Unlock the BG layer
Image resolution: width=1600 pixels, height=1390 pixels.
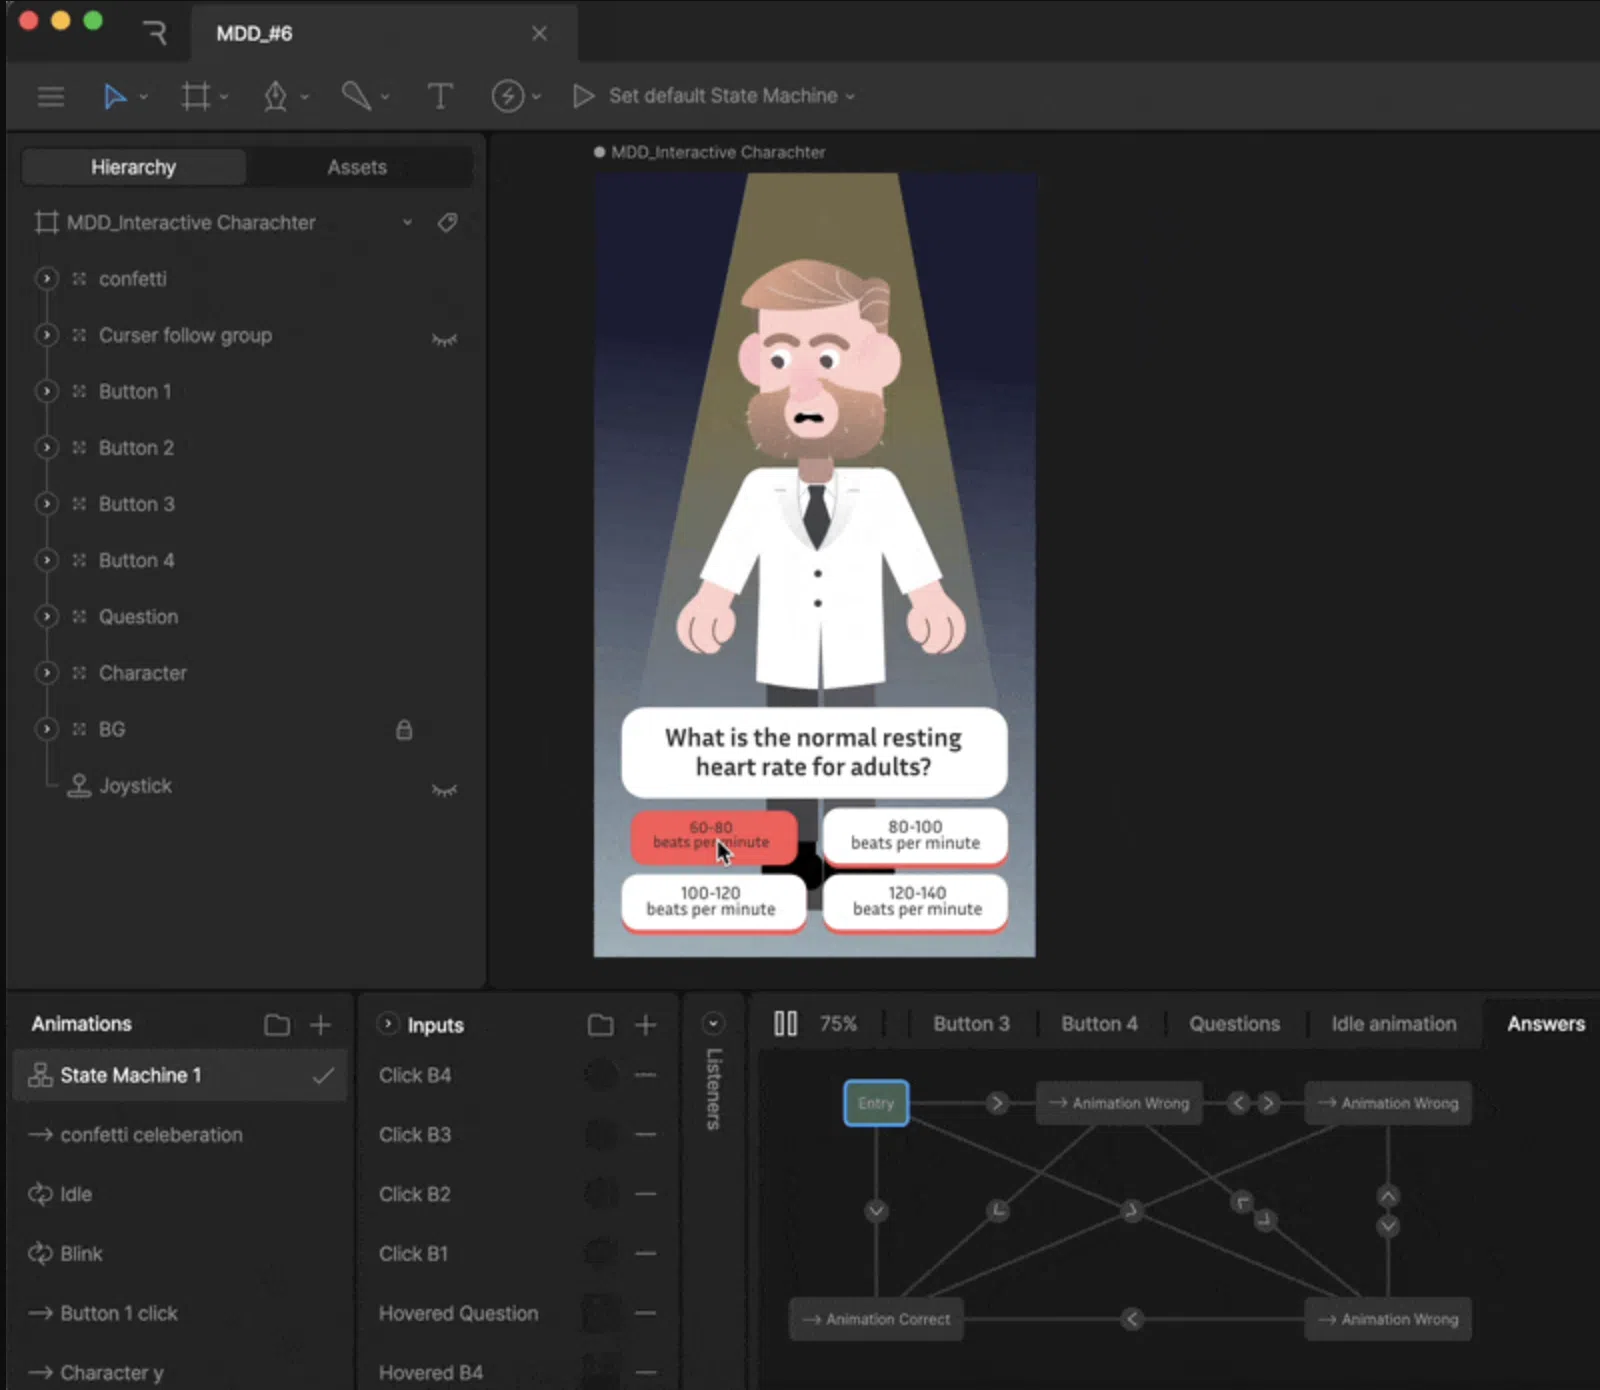click(404, 730)
